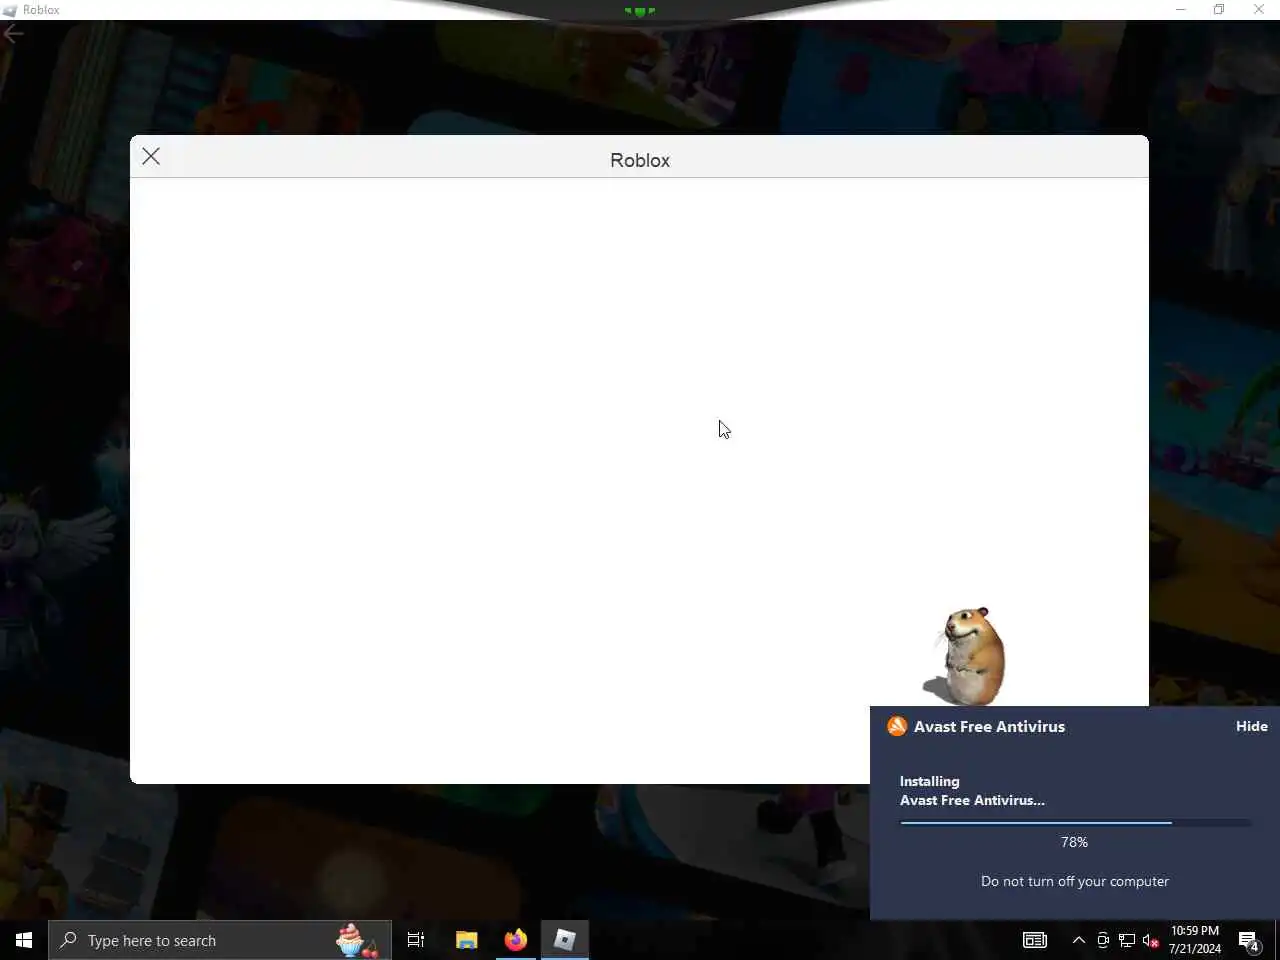Minimize the Roblox window
1280x960 pixels.
click(x=1180, y=10)
